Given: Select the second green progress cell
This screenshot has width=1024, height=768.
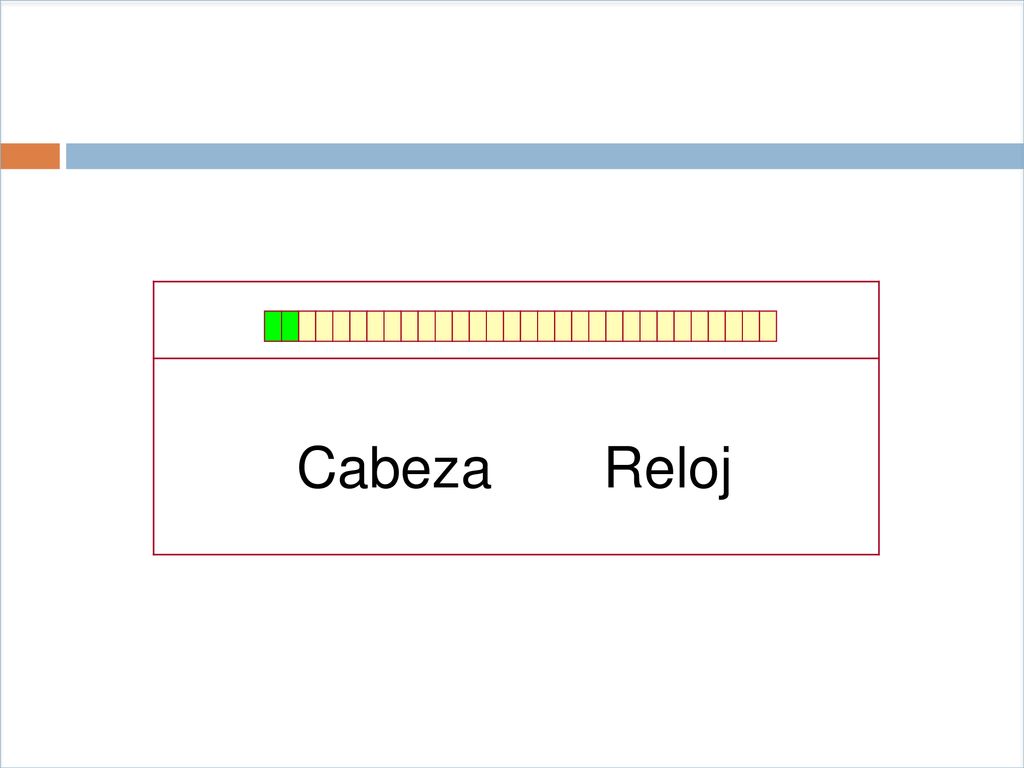Looking at the screenshot, I should click(x=290, y=326).
